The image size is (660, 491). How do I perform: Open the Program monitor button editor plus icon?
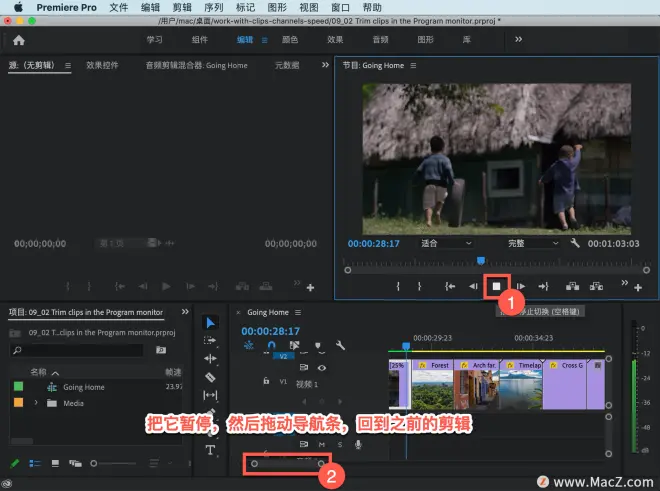(x=638, y=288)
